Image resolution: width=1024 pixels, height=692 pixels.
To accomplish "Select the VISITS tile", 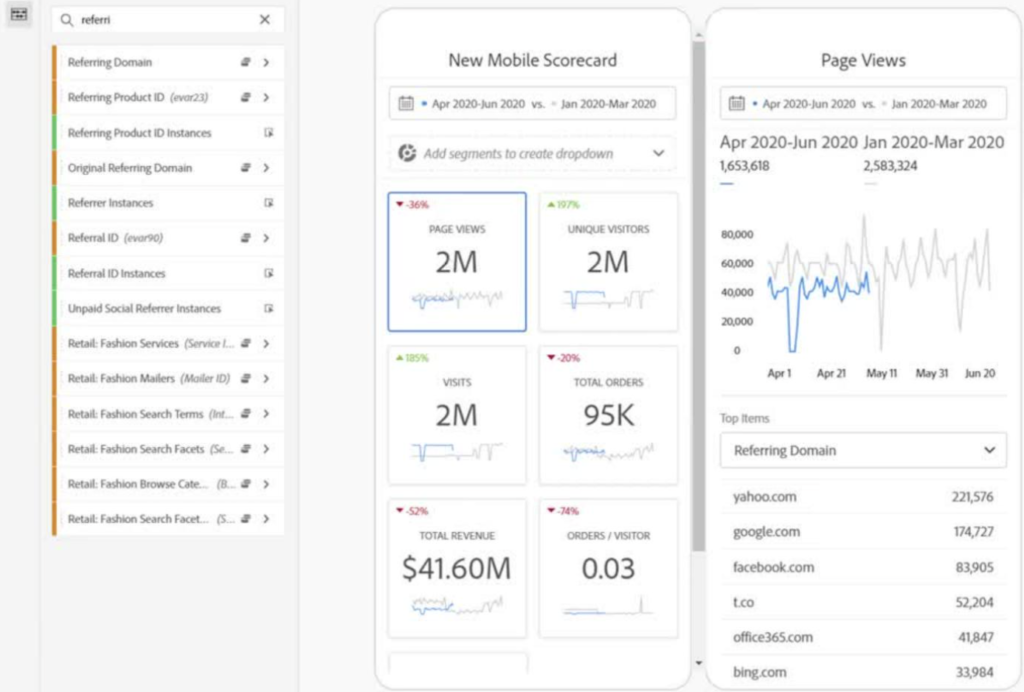I will pyautogui.click(x=457, y=415).
